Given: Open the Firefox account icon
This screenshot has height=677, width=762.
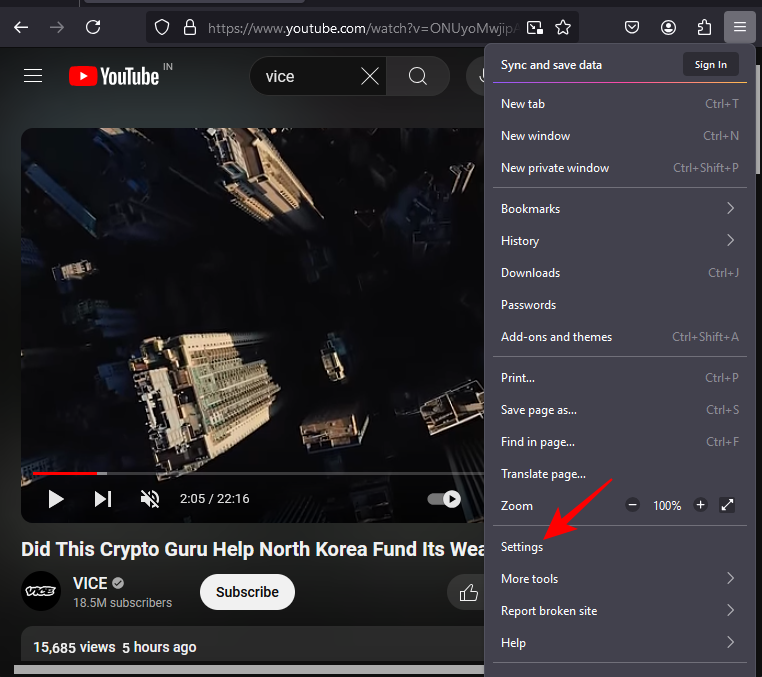Looking at the screenshot, I should pyautogui.click(x=668, y=27).
